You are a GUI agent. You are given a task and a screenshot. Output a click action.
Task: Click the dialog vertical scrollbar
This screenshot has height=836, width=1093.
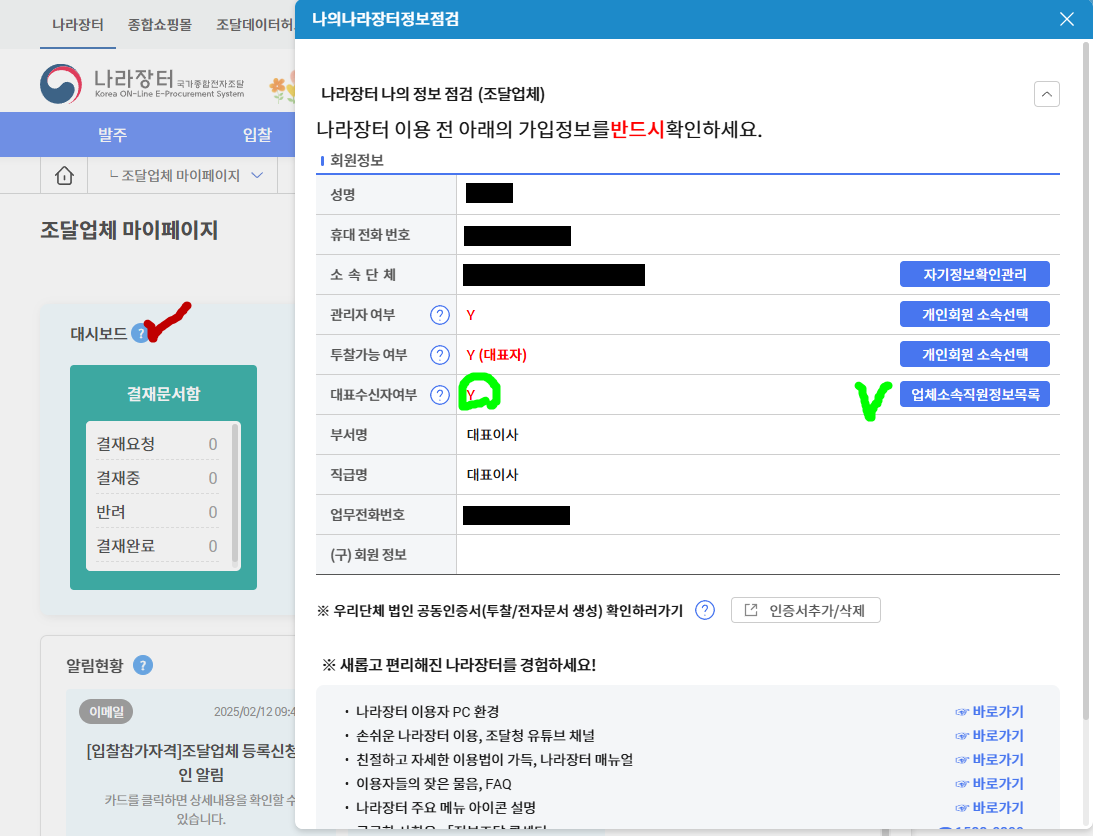(x=1085, y=380)
